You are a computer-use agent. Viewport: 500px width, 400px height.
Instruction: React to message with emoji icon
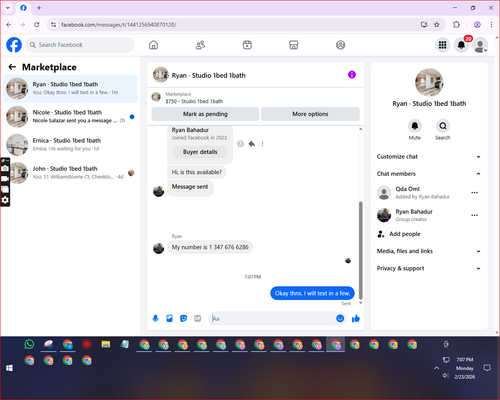pos(240,144)
